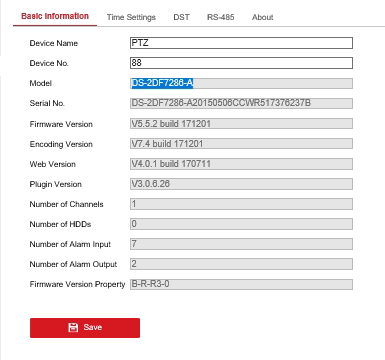Open the About tab
This screenshot has width=385, height=360.
pyautogui.click(x=263, y=17)
